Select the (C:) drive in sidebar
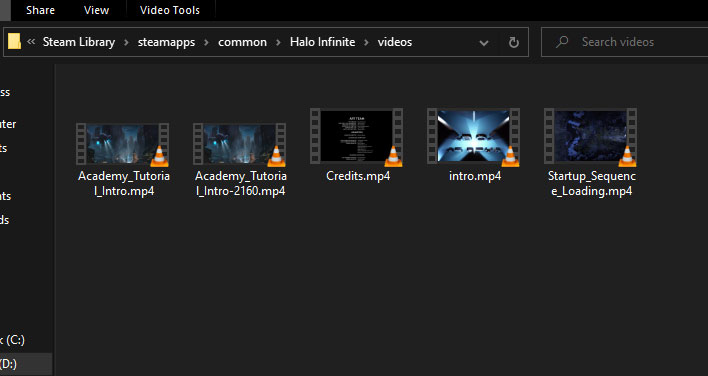This screenshot has height=376, width=708. 13,340
